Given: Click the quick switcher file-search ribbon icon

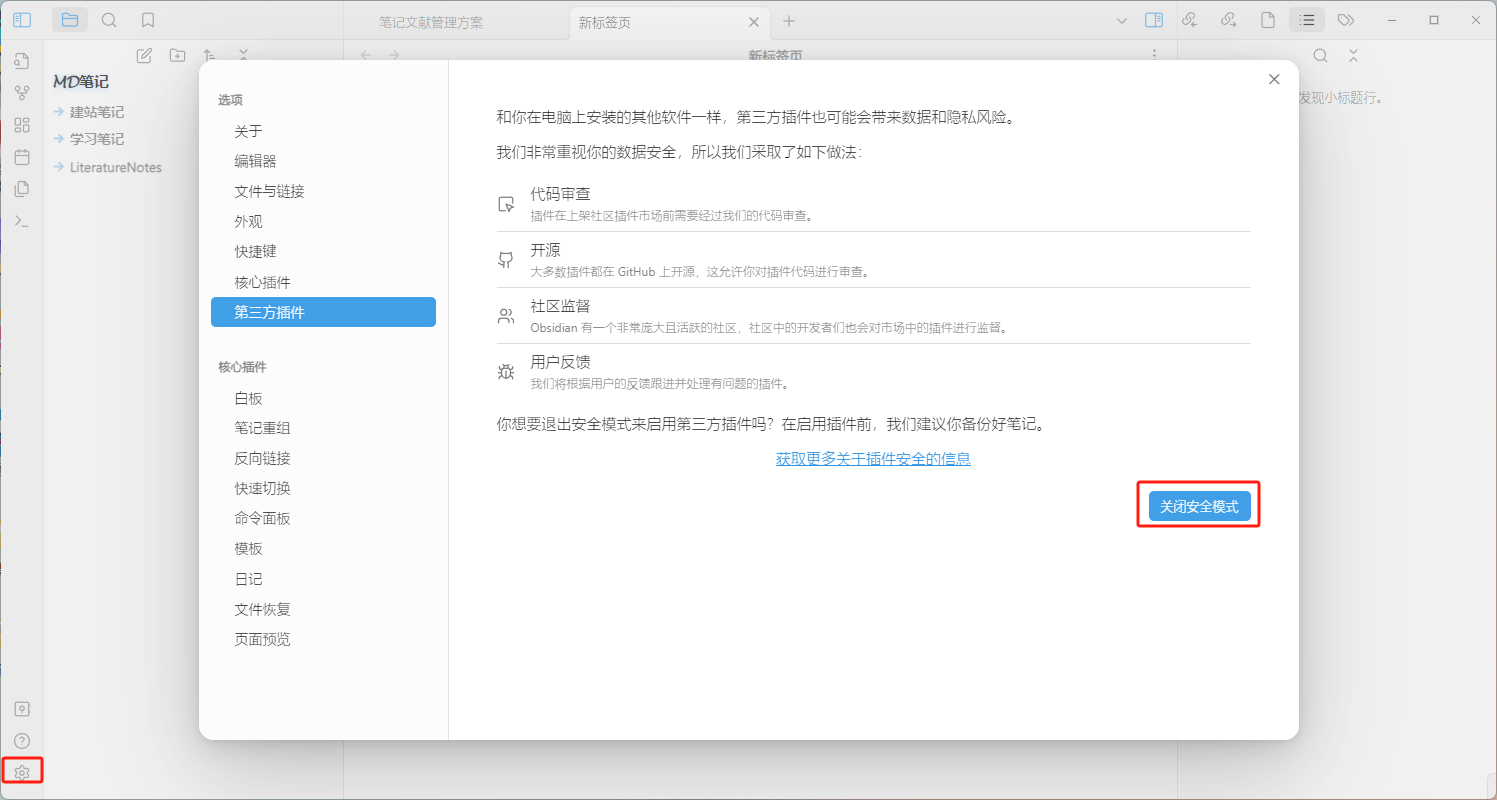Looking at the screenshot, I should pyautogui.click(x=22, y=62).
